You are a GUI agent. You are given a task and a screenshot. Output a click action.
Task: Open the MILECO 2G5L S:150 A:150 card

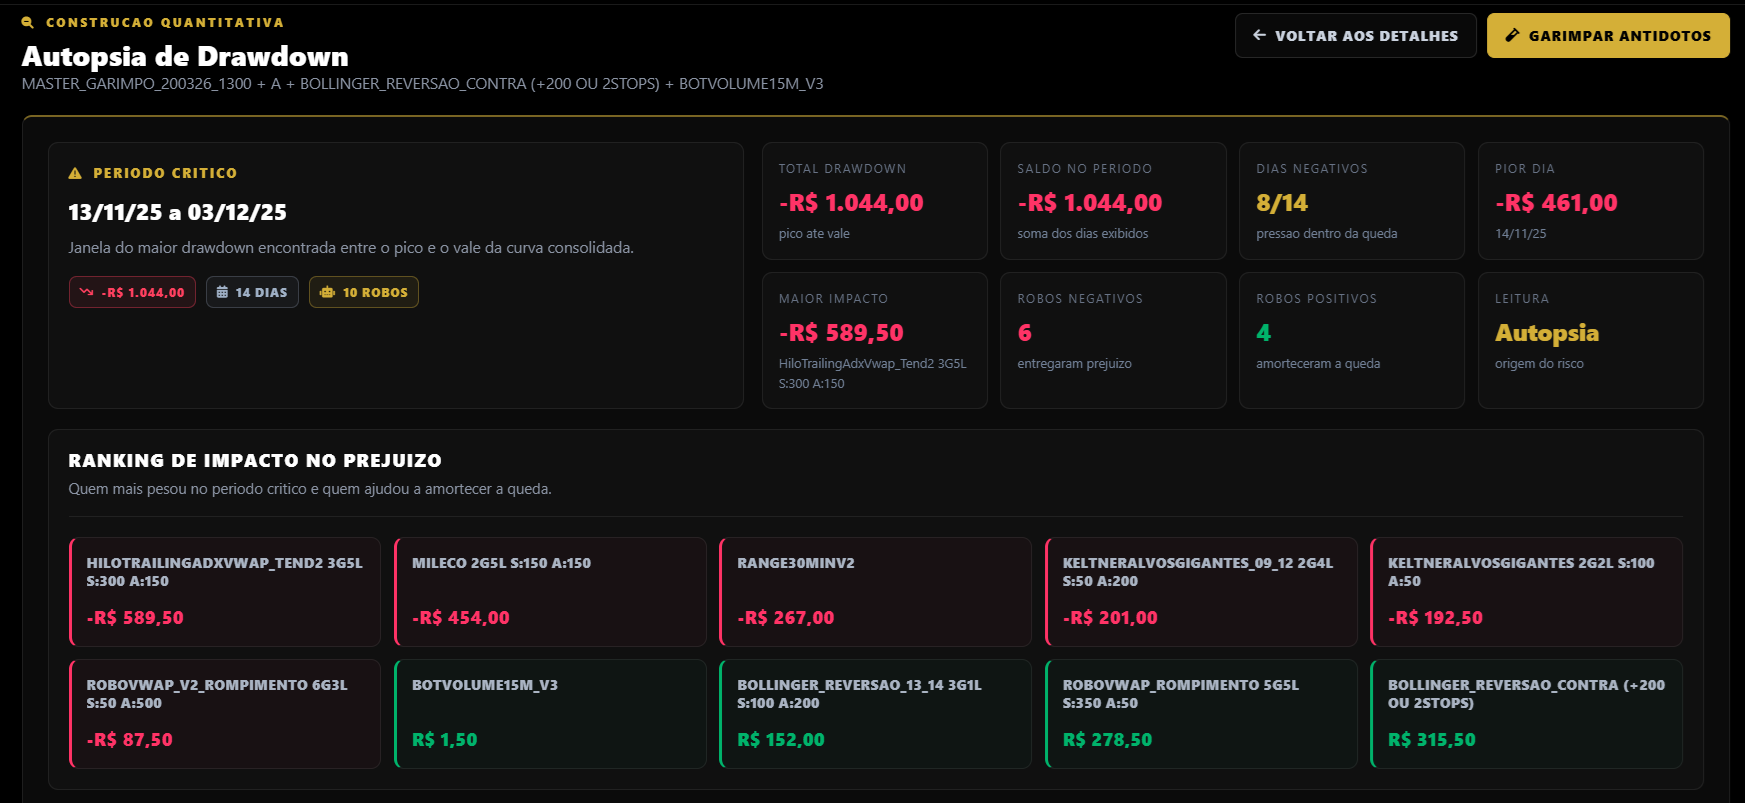[x=550, y=592]
